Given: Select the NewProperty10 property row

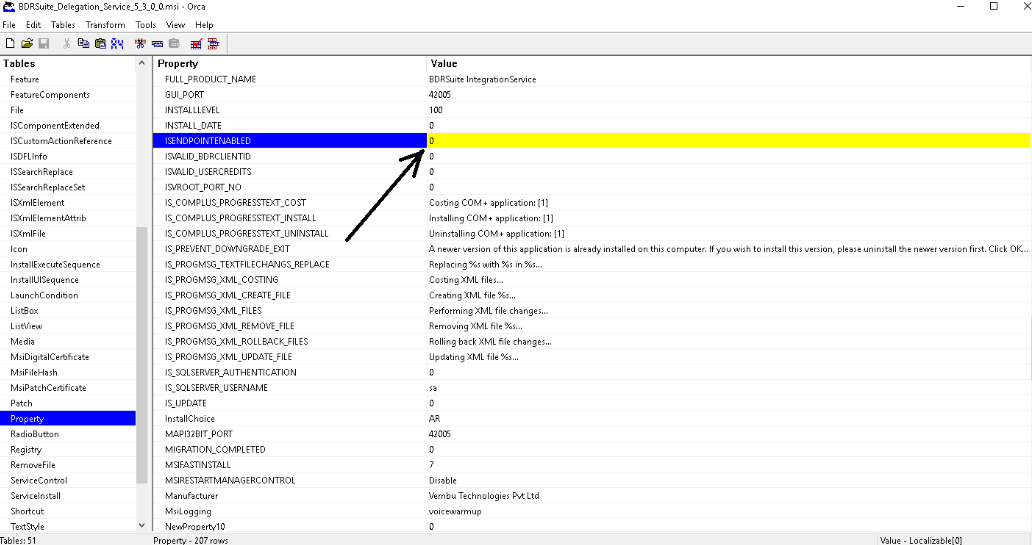Looking at the screenshot, I should point(195,527).
